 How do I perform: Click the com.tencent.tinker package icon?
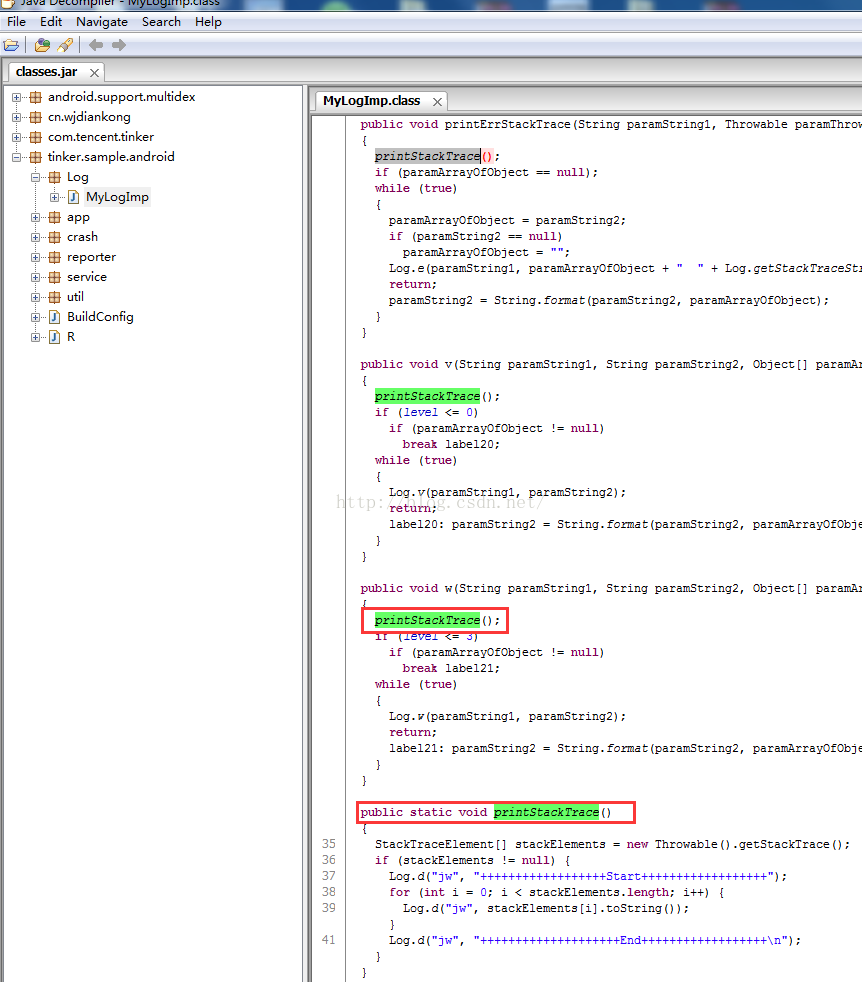tap(36, 137)
